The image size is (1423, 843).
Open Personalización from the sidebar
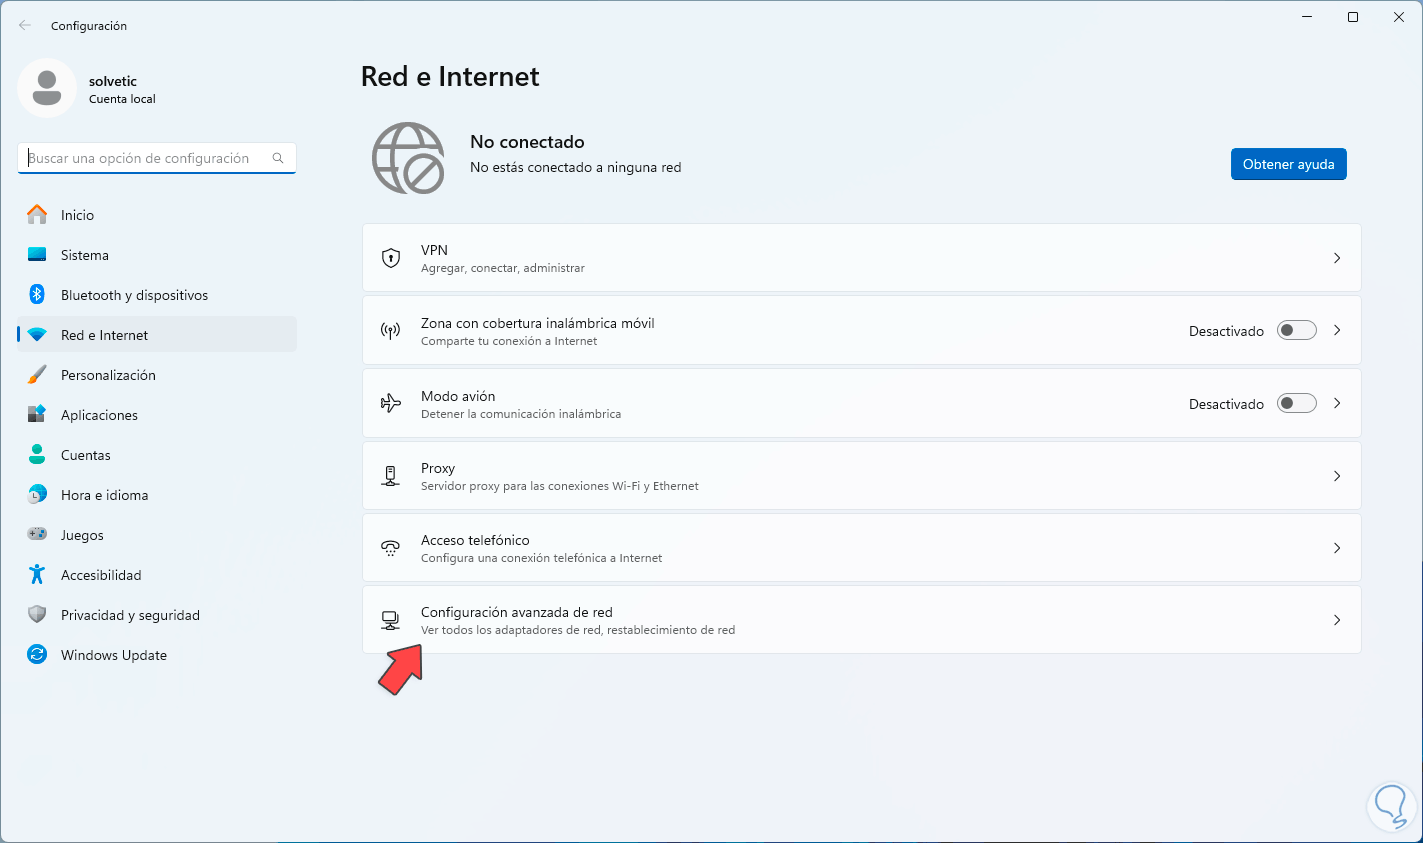(108, 375)
